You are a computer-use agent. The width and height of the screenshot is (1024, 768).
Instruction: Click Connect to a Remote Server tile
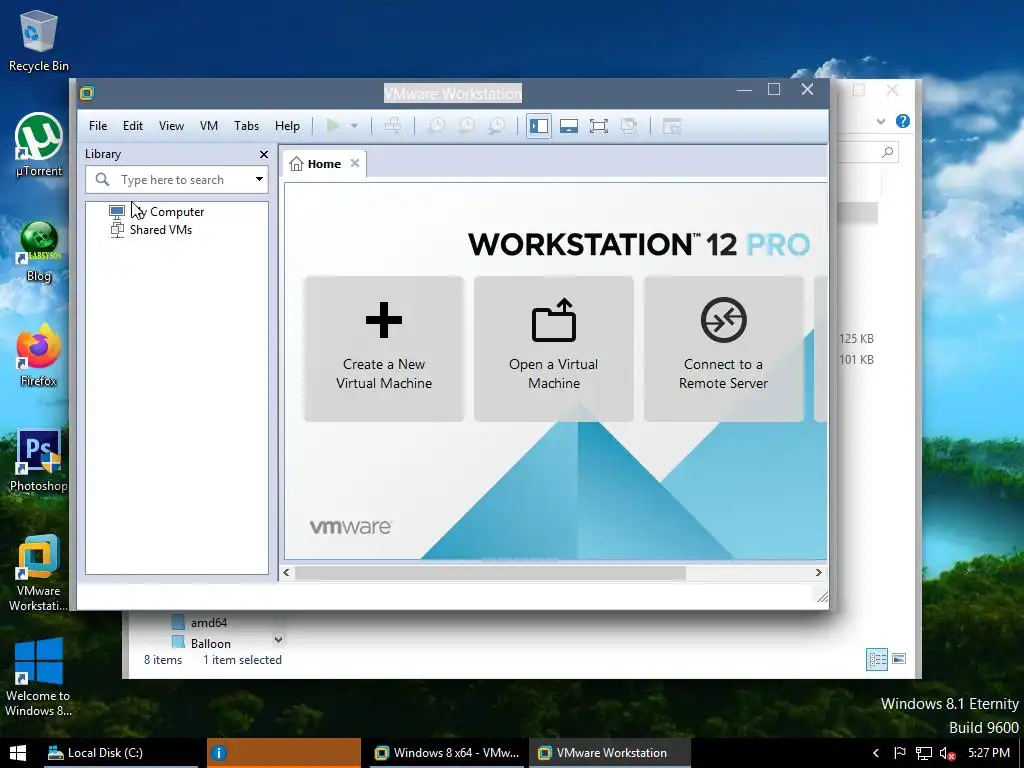(x=724, y=349)
